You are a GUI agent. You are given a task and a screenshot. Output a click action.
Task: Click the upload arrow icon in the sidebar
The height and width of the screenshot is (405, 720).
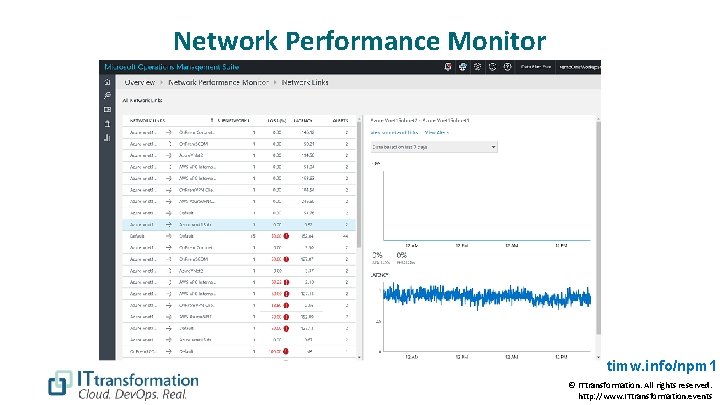click(107, 124)
